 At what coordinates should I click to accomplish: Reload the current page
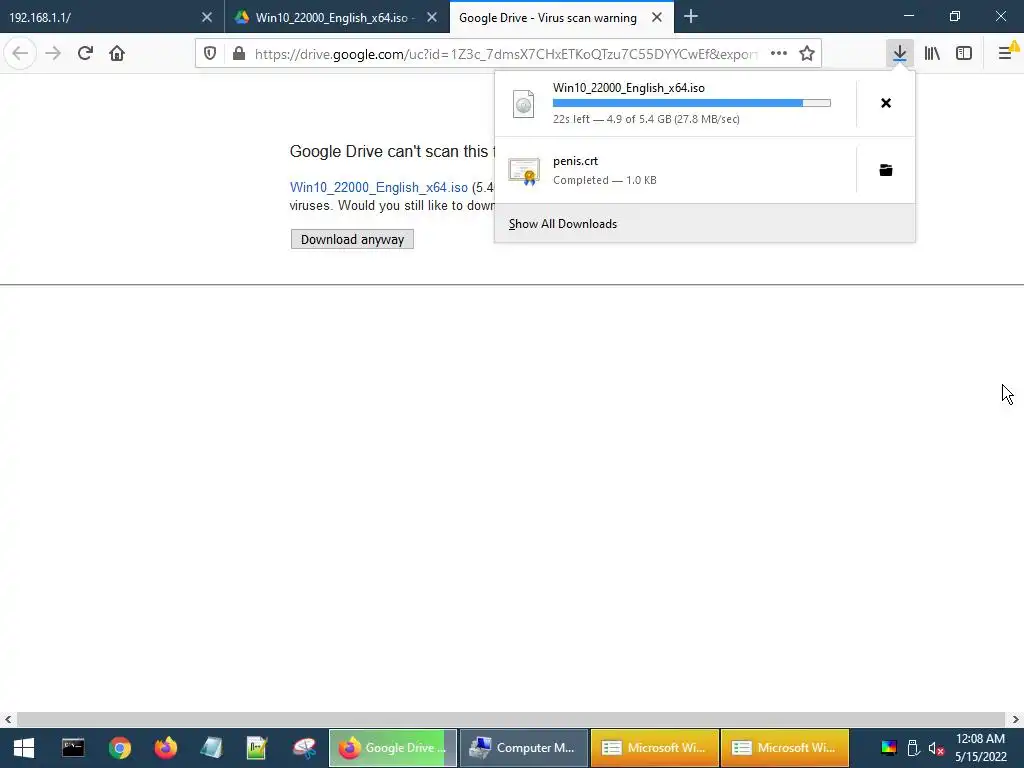[85, 54]
